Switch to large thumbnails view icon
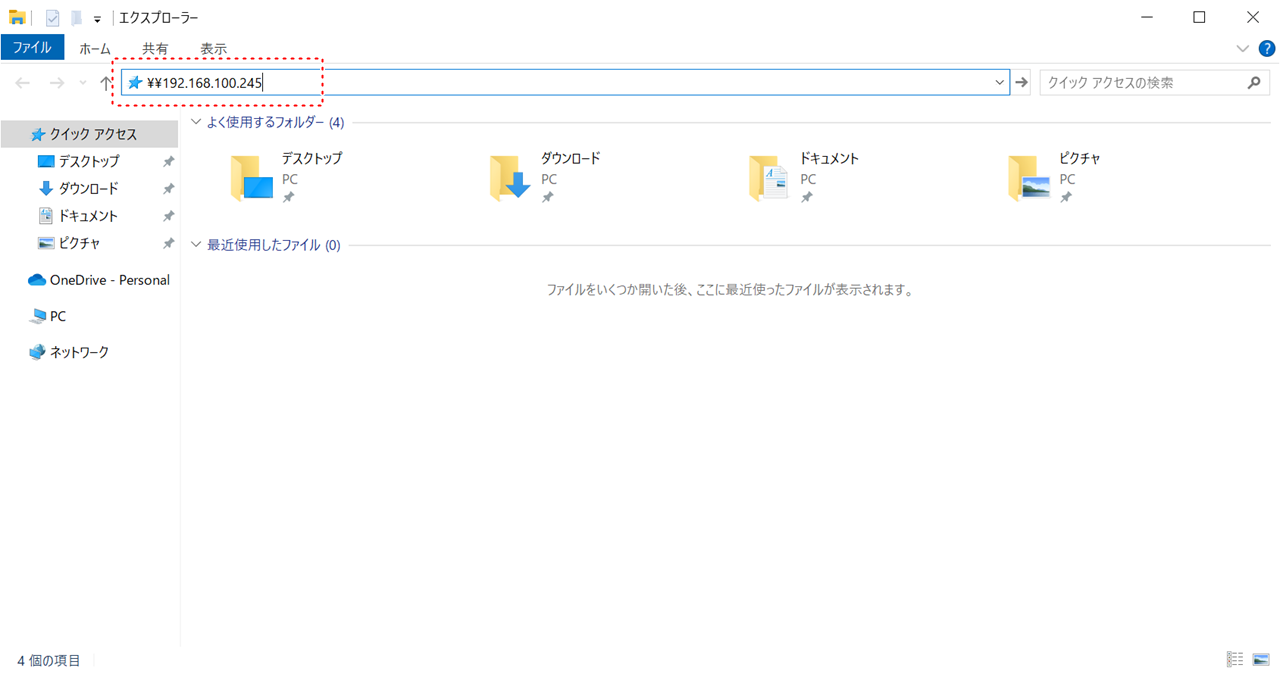 coord(1261,659)
